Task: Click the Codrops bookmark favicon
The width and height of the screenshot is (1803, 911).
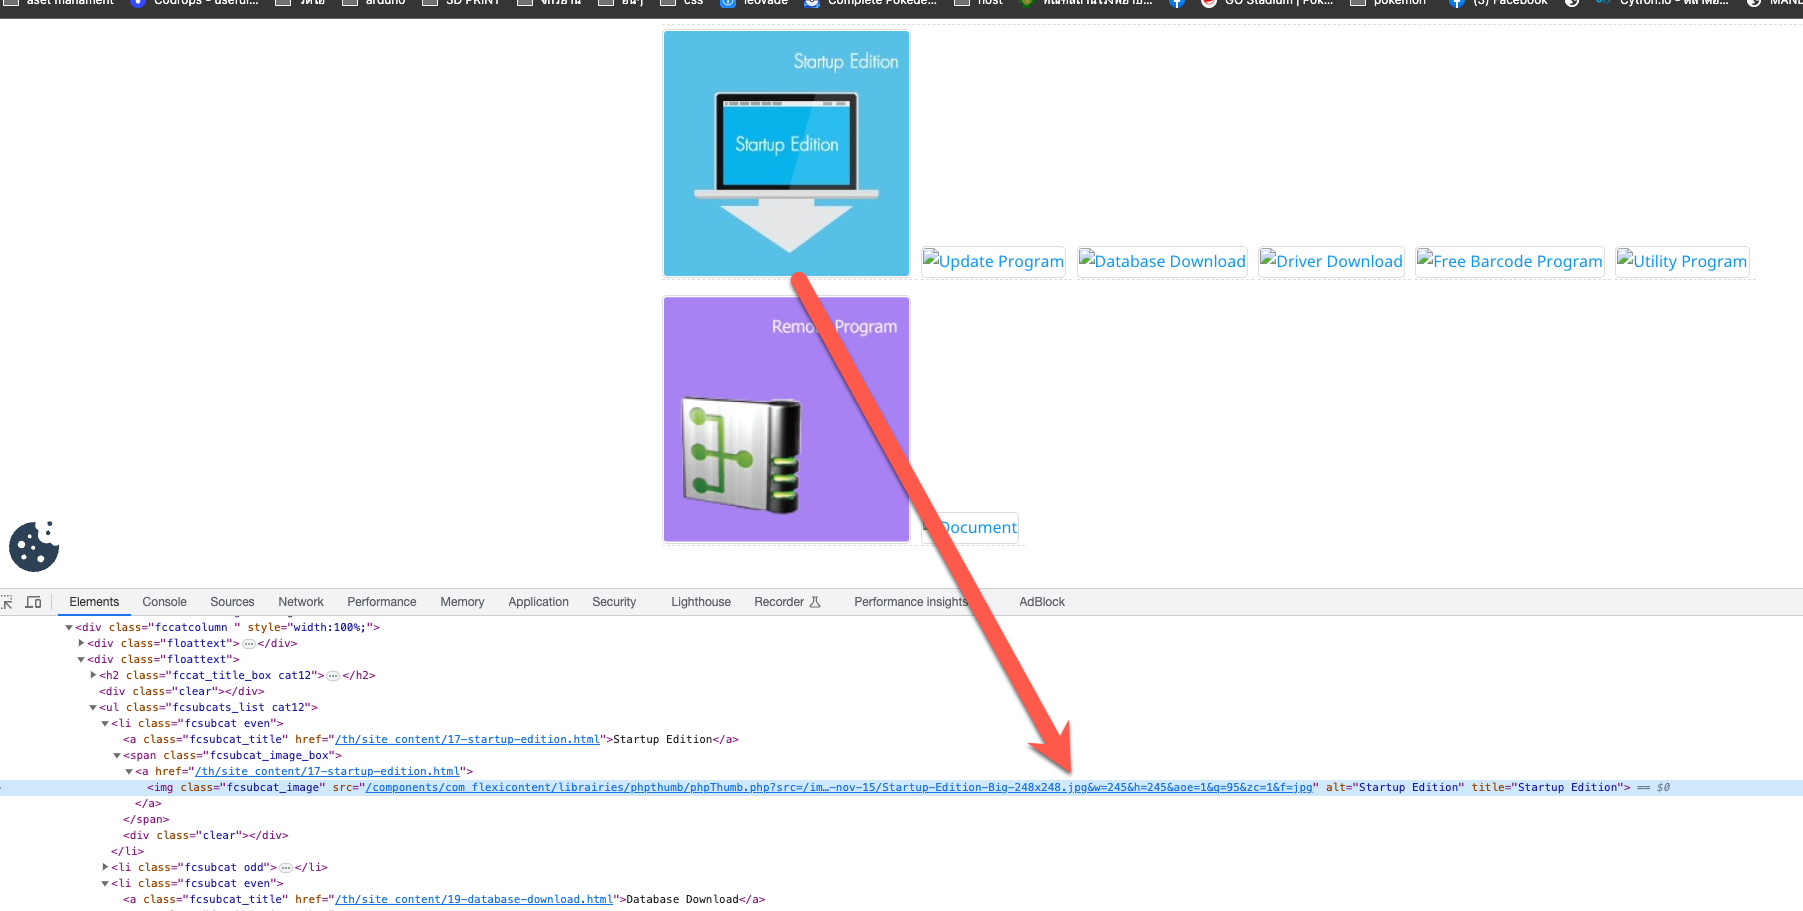Action: pos(138,3)
